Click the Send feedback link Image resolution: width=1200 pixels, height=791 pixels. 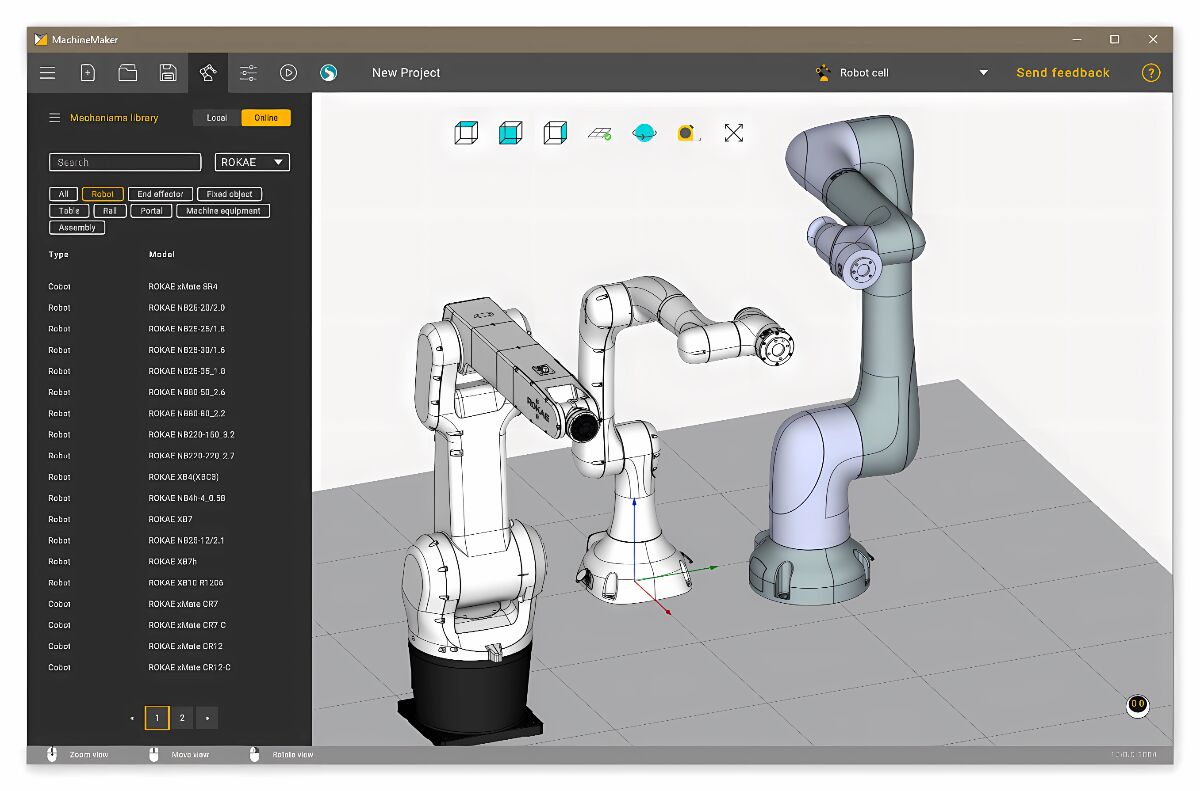click(1063, 72)
